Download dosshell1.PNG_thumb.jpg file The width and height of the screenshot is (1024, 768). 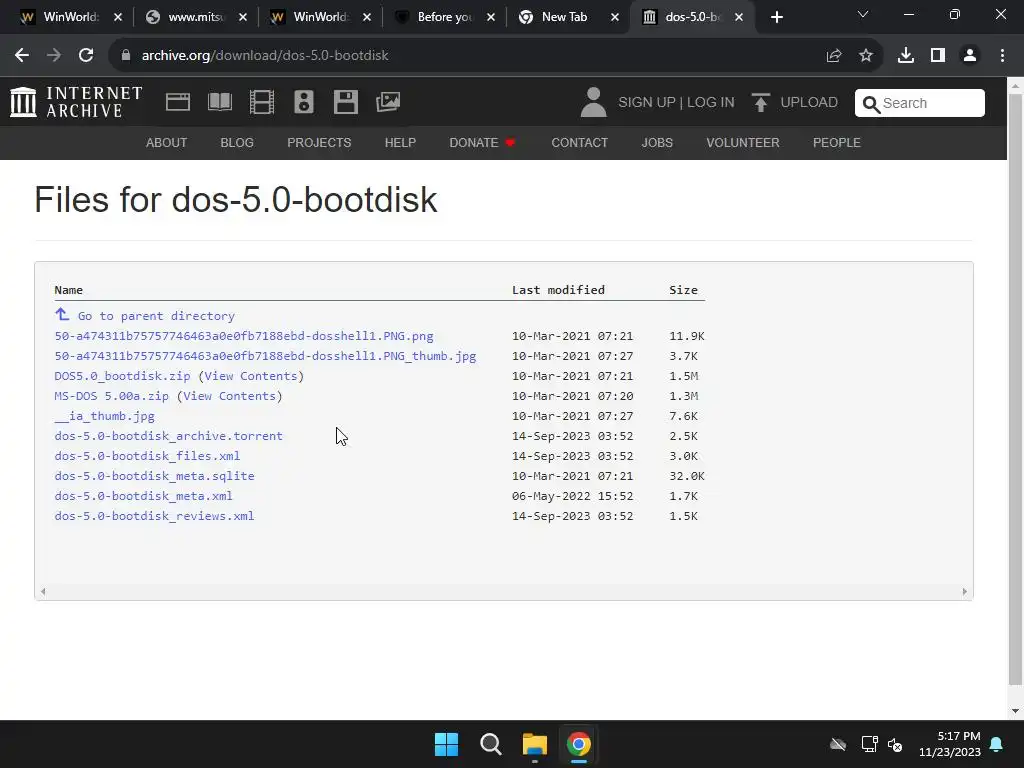pos(265,356)
